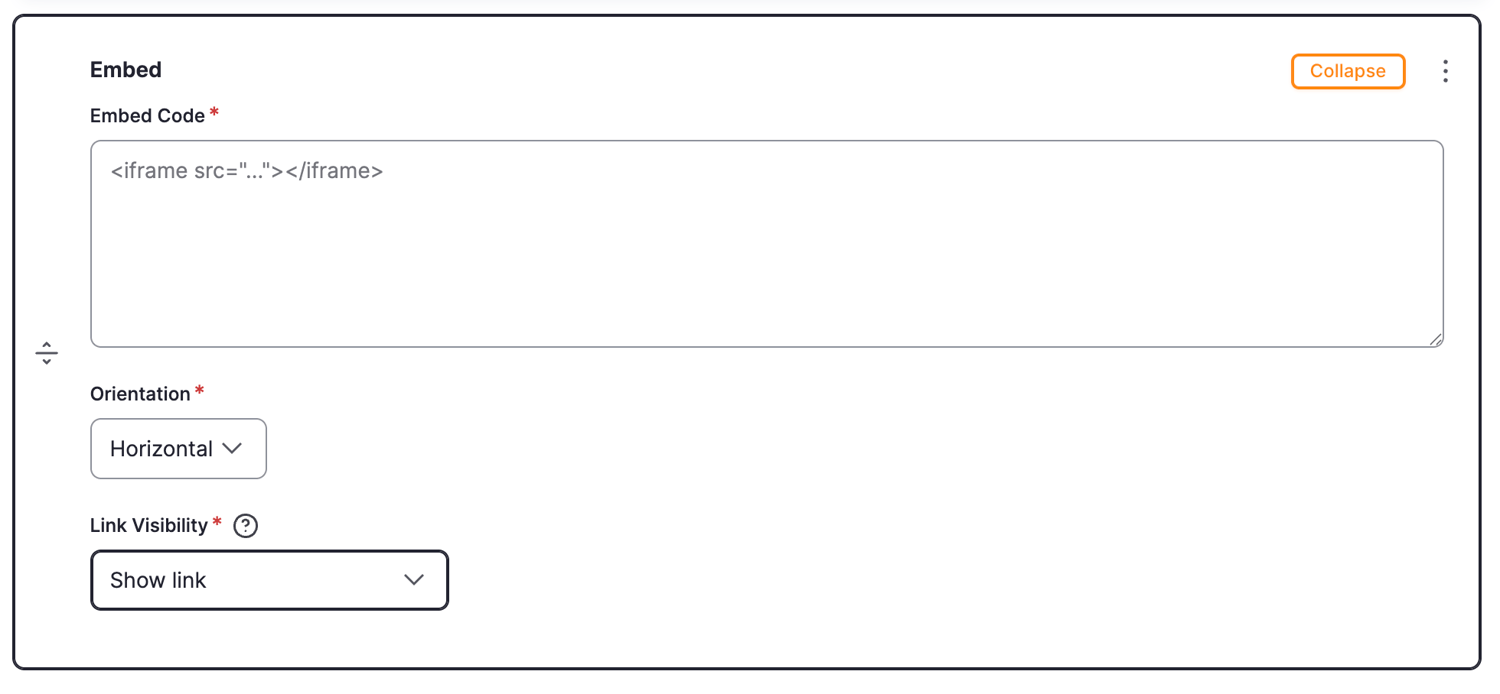
Task: Click the red asterisk next to Orientation
Action: tap(199, 391)
